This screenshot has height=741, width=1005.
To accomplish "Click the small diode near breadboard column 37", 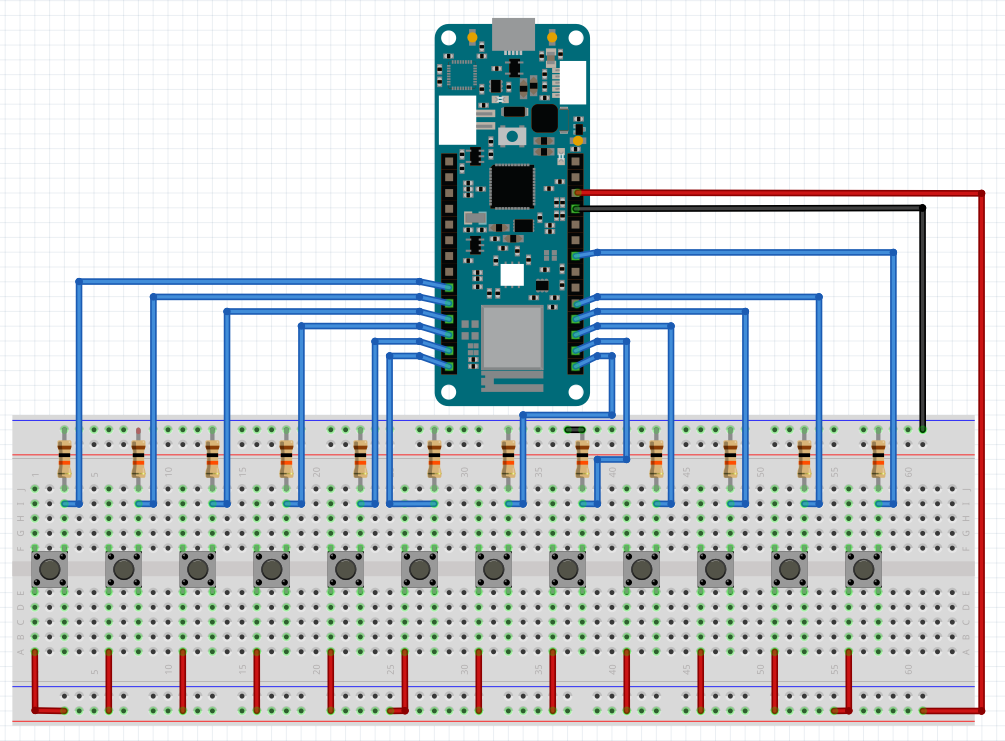I will [573, 430].
